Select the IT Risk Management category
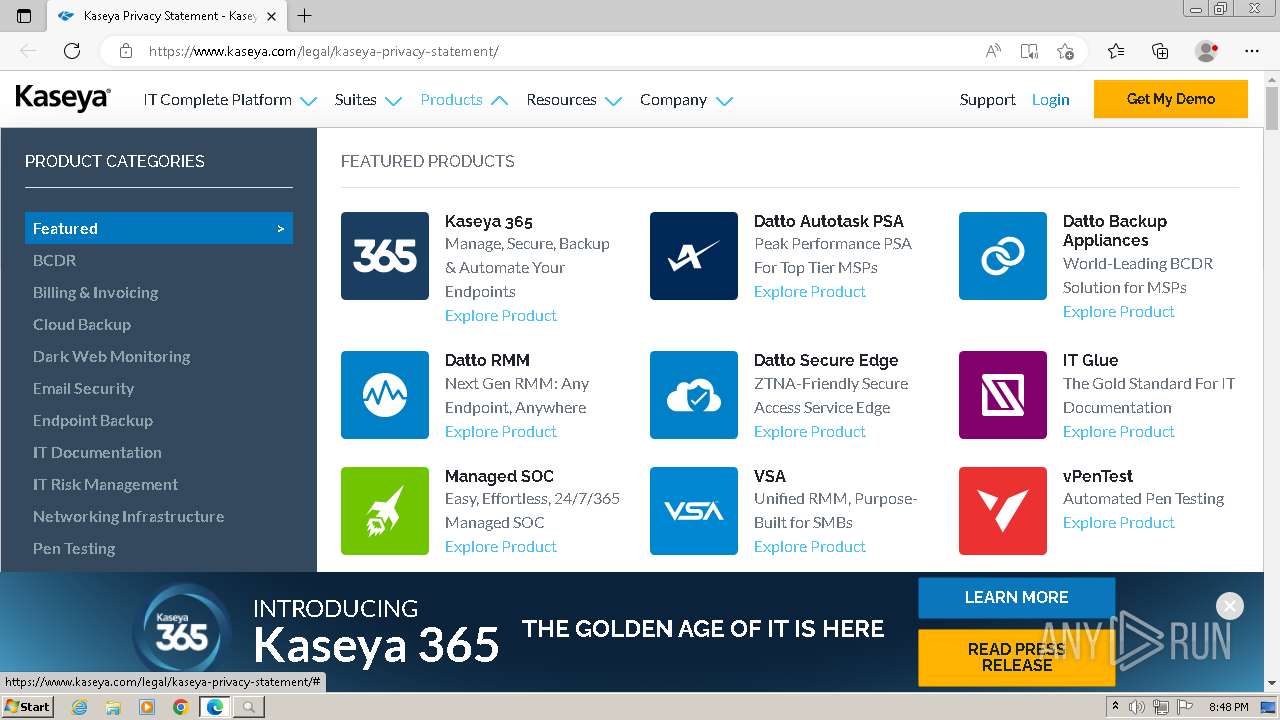The image size is (1280, 720). point(105,484)
